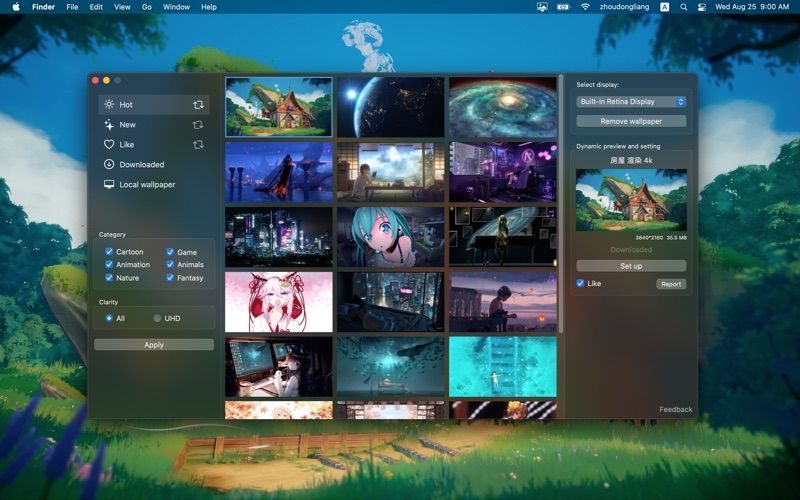Open Spotlight search in menu bar
Viewport: 800px width, 500px height.
[684, 7]
